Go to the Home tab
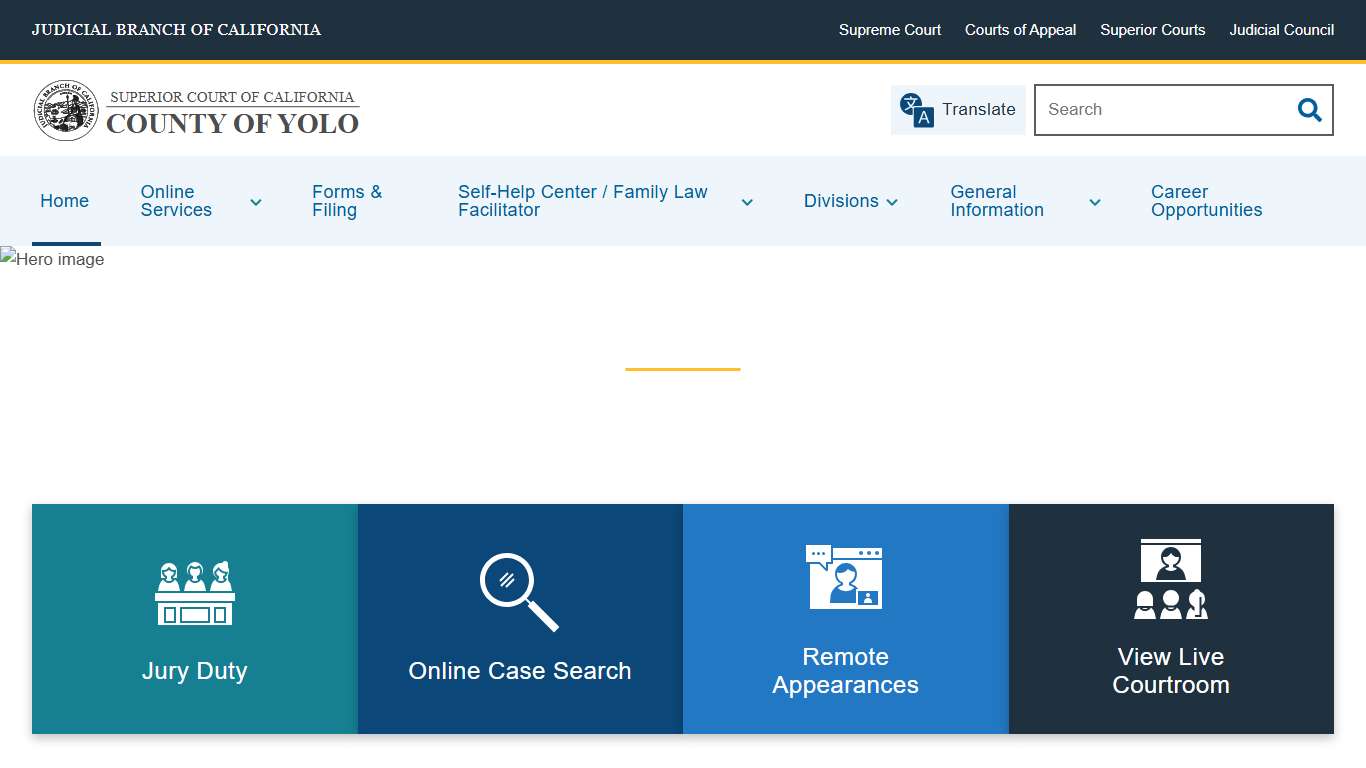1366x768 pixels. (65, 201)
